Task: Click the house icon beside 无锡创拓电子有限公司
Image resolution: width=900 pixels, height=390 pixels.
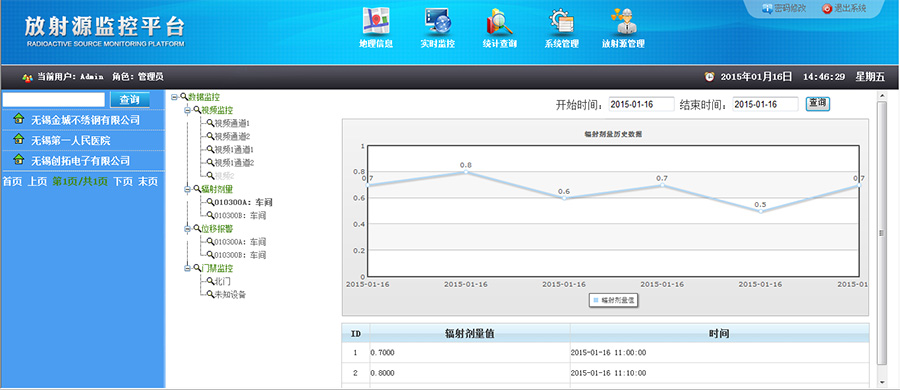Action: coord(19,160)
